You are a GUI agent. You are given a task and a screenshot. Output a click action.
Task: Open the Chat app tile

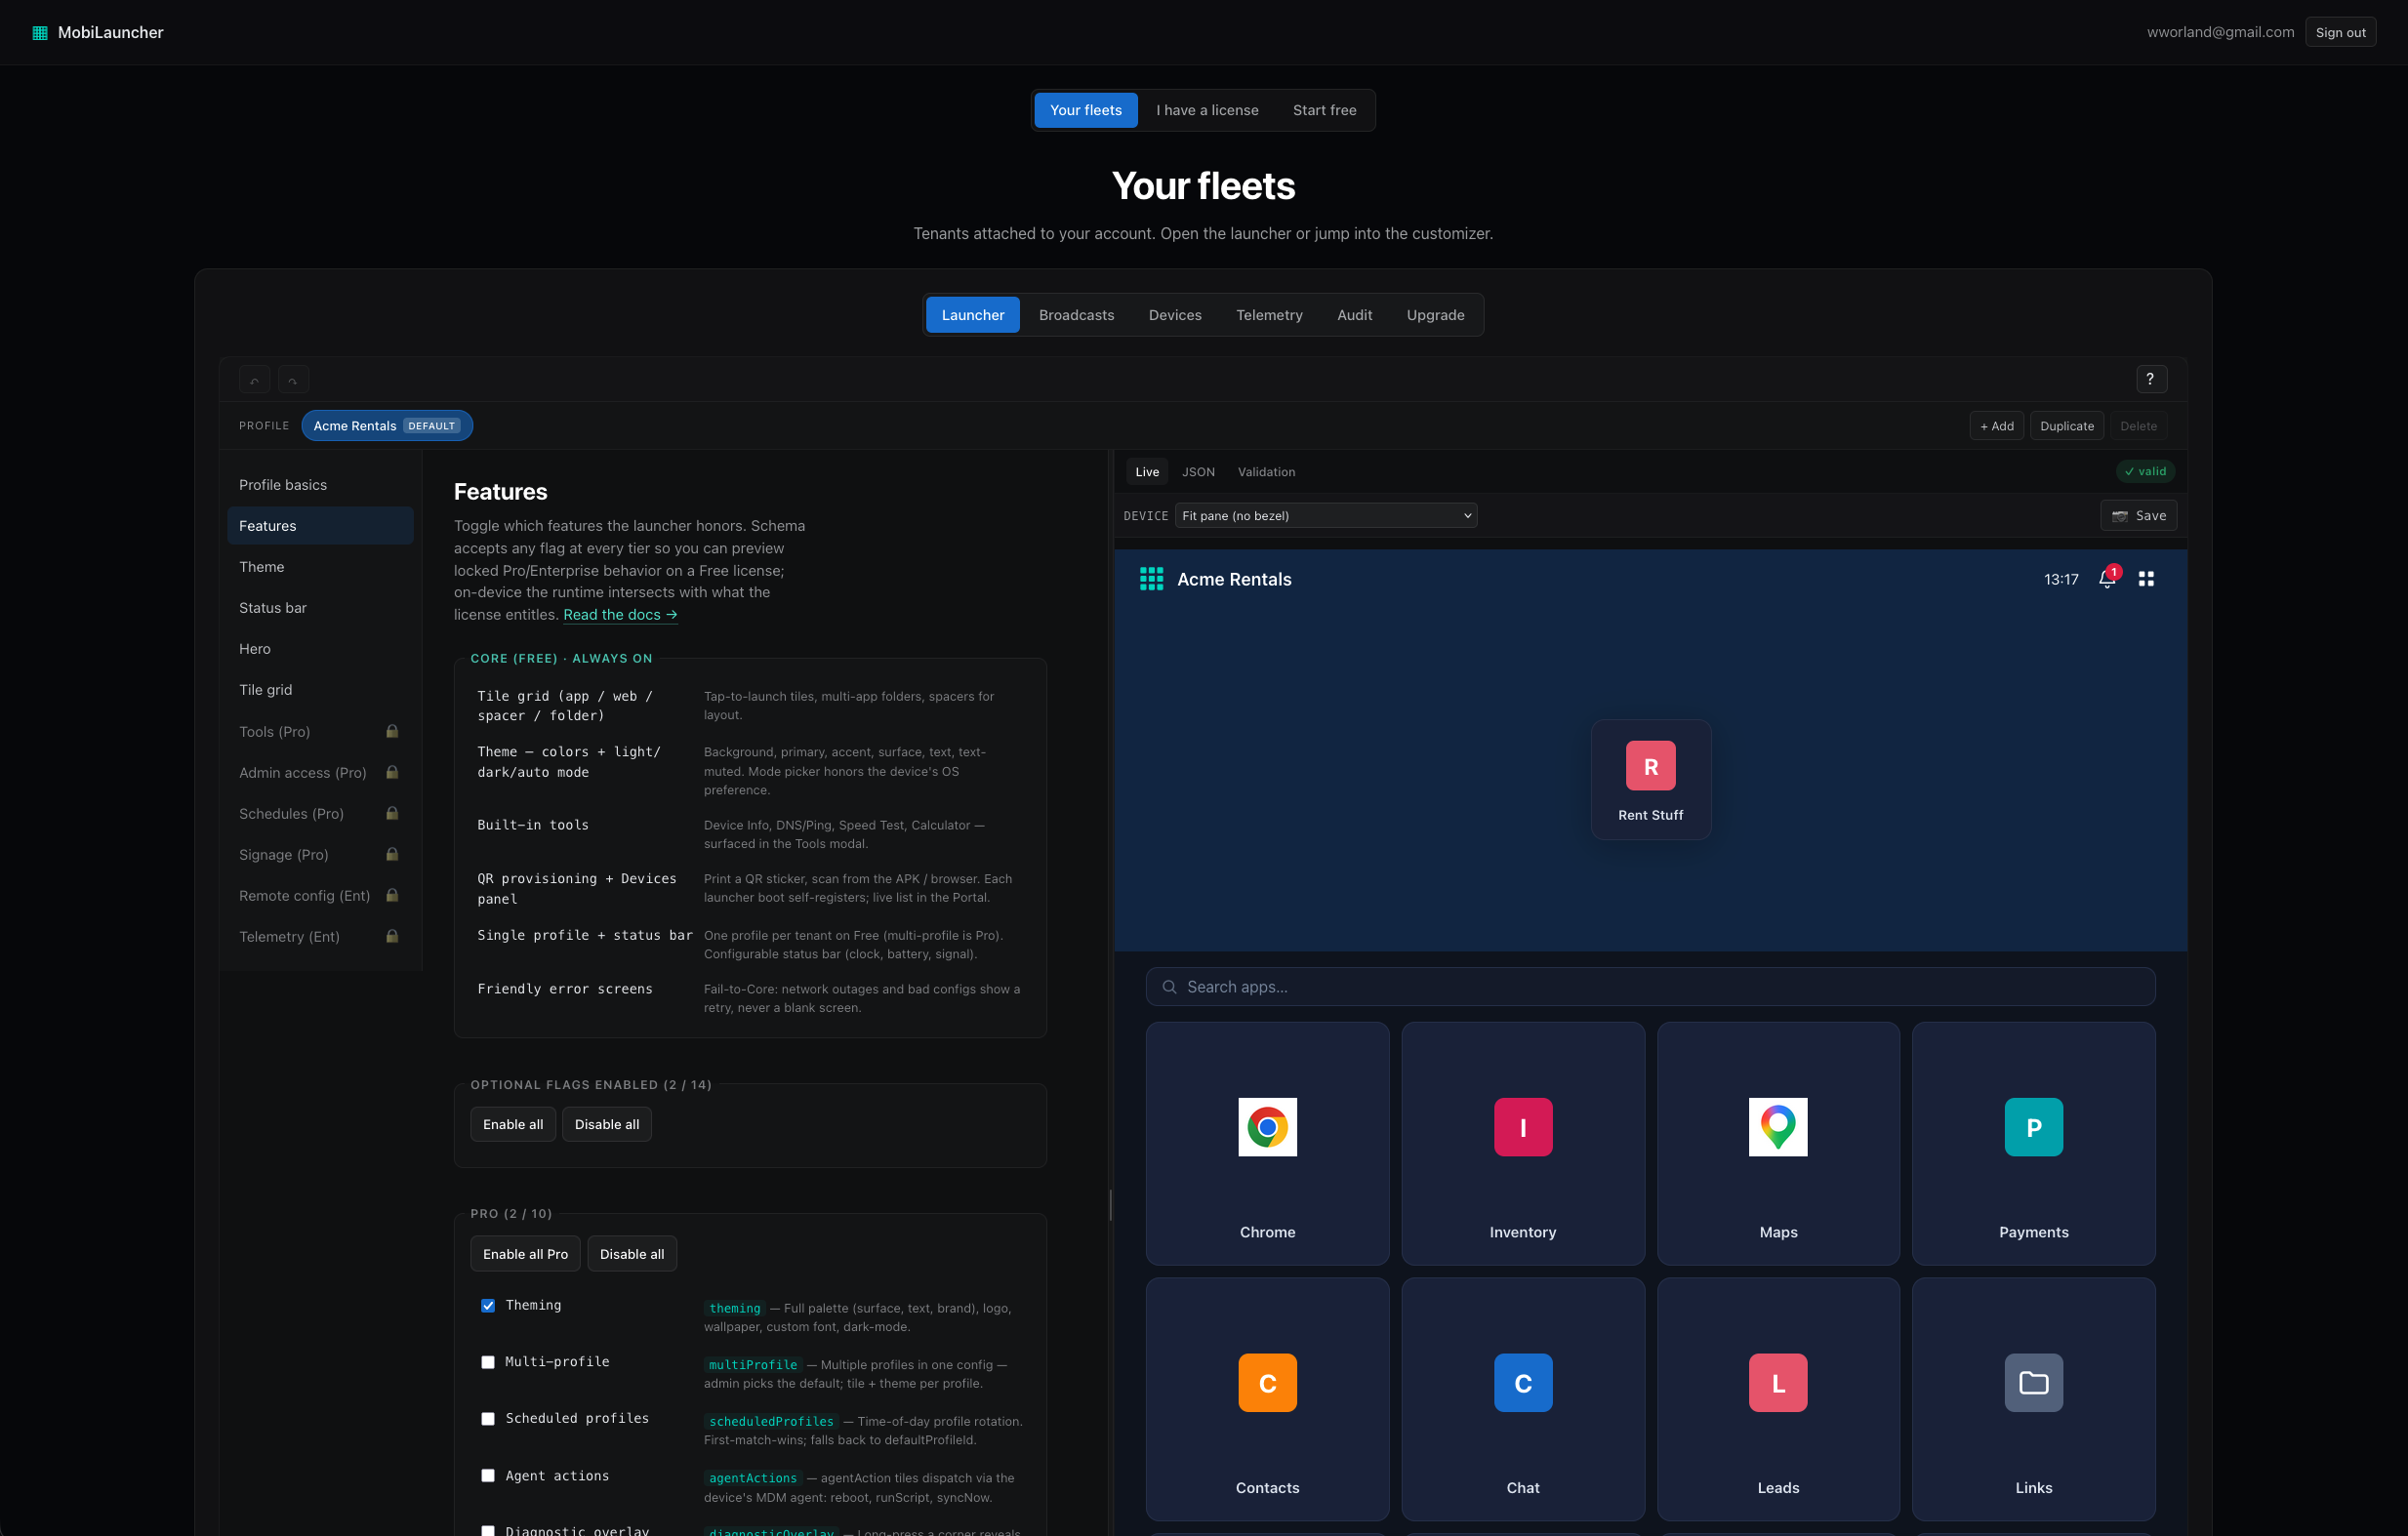point(1523,1399)
